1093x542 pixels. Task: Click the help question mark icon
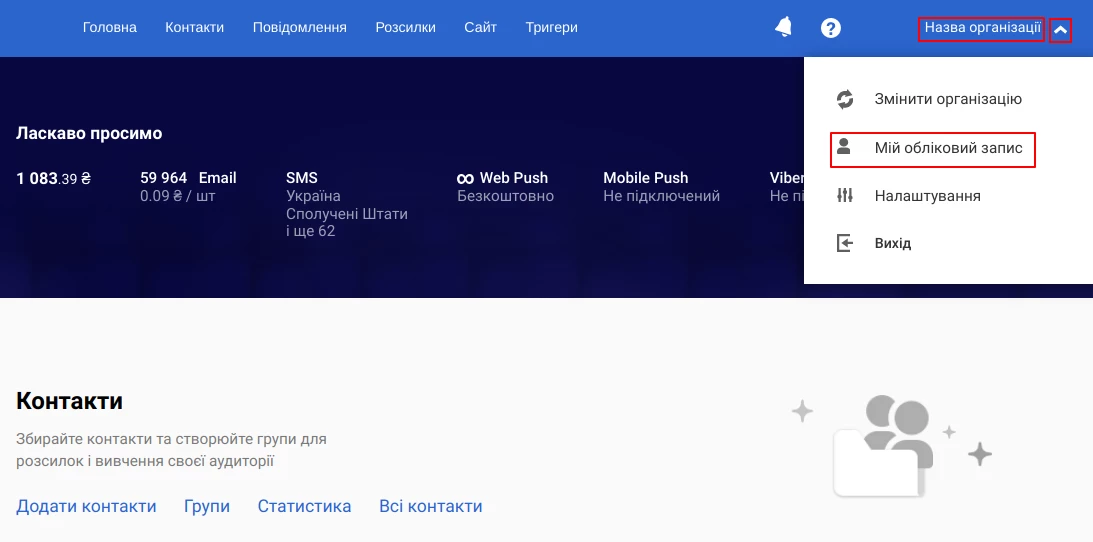click(831, 28)
